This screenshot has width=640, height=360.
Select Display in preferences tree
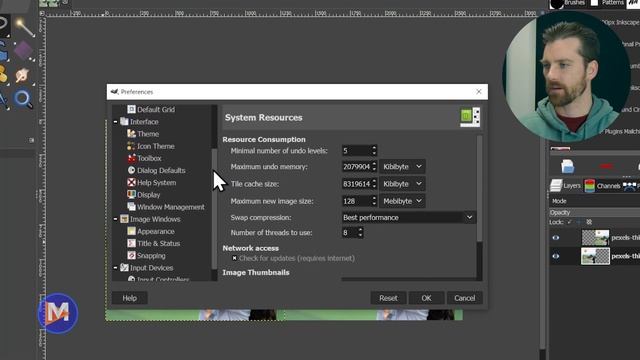149,195
